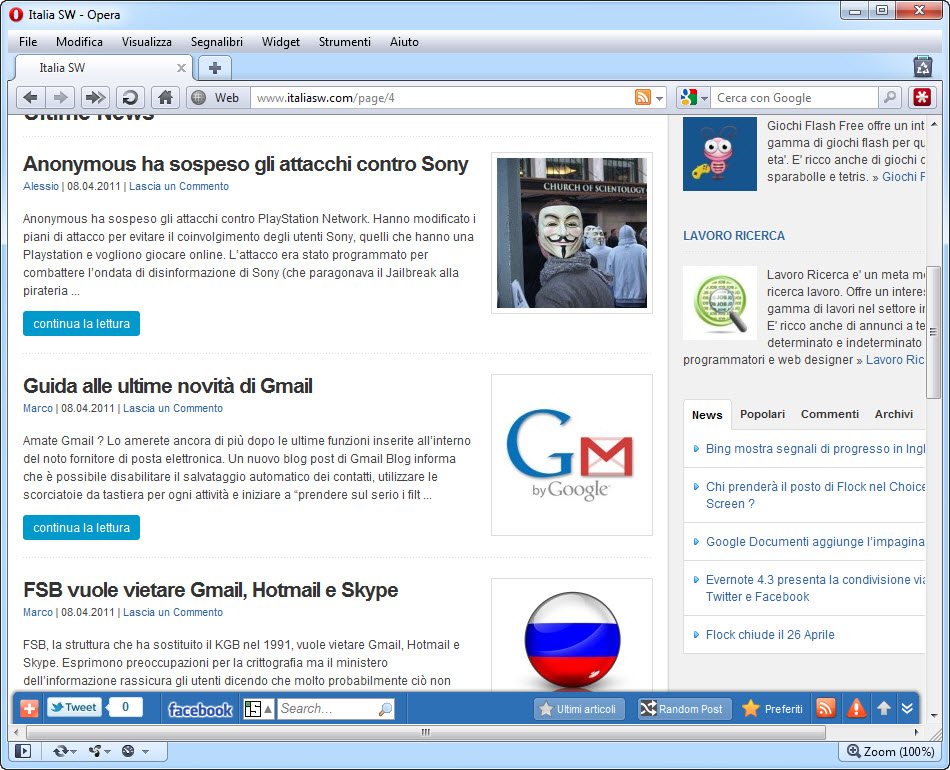Image resolution: width=950 pixels, height=770 pixels.
Task: Click the Preferiti star button
Action: 772,709
